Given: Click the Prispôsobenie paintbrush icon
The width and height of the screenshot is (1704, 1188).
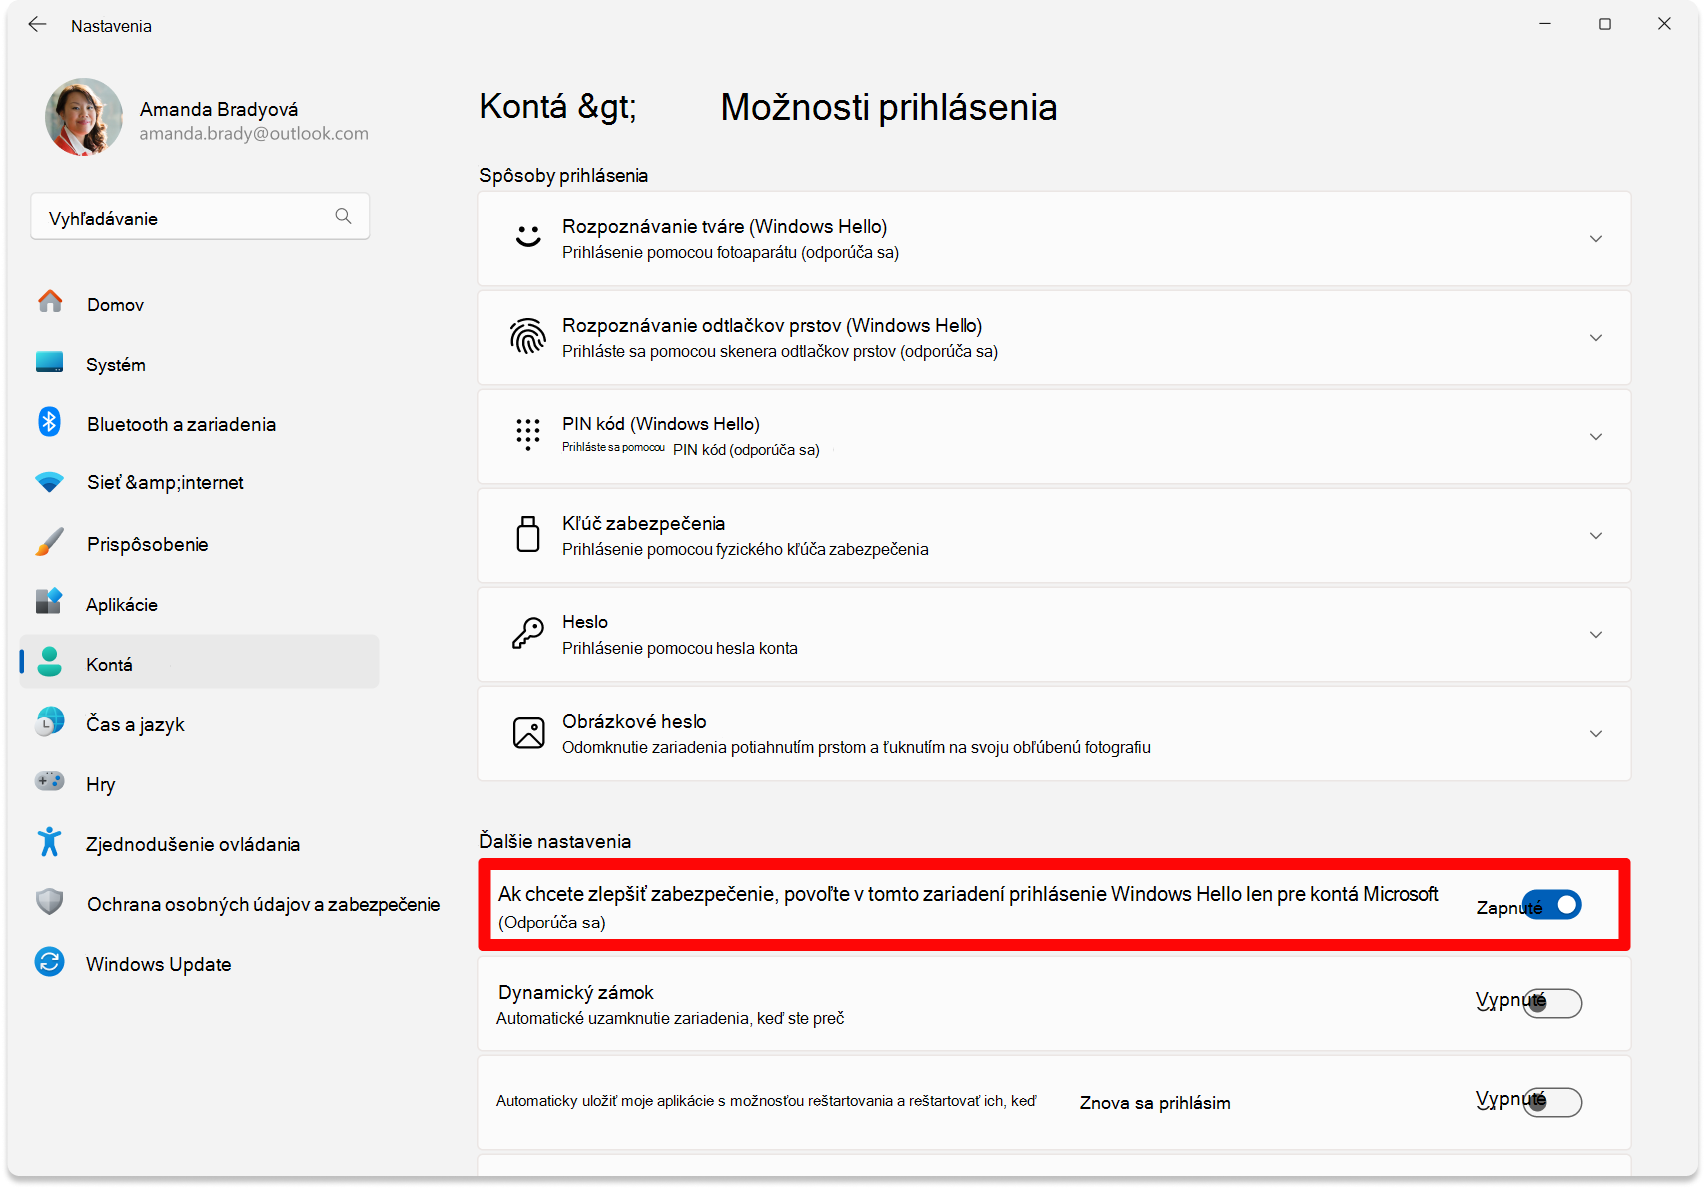Looking at the screenshot, I should [x=49, y=542].
